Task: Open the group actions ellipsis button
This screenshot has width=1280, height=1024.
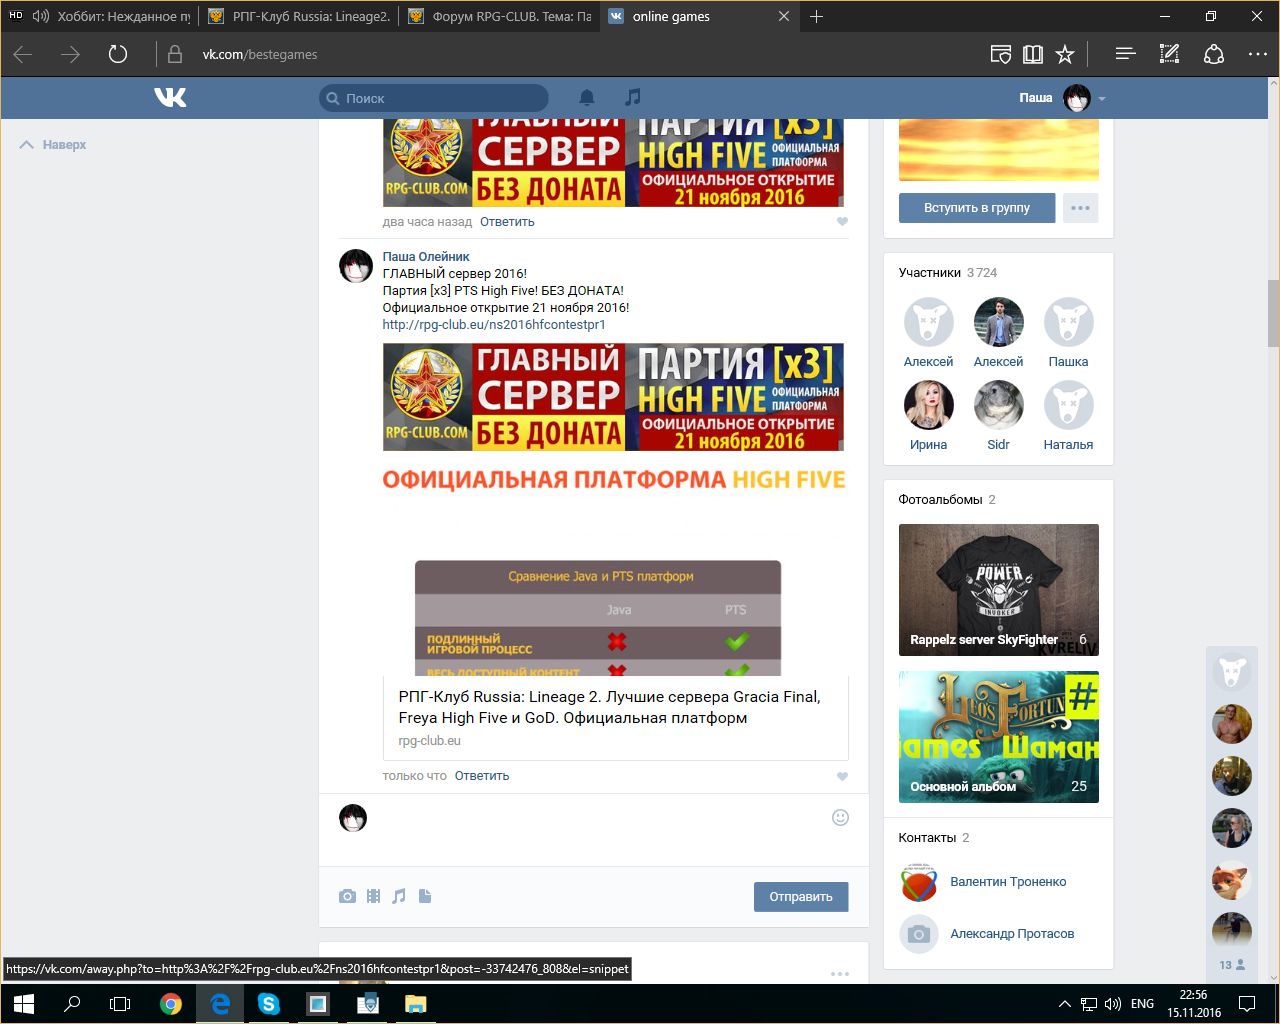Action: click(1080, 208)
